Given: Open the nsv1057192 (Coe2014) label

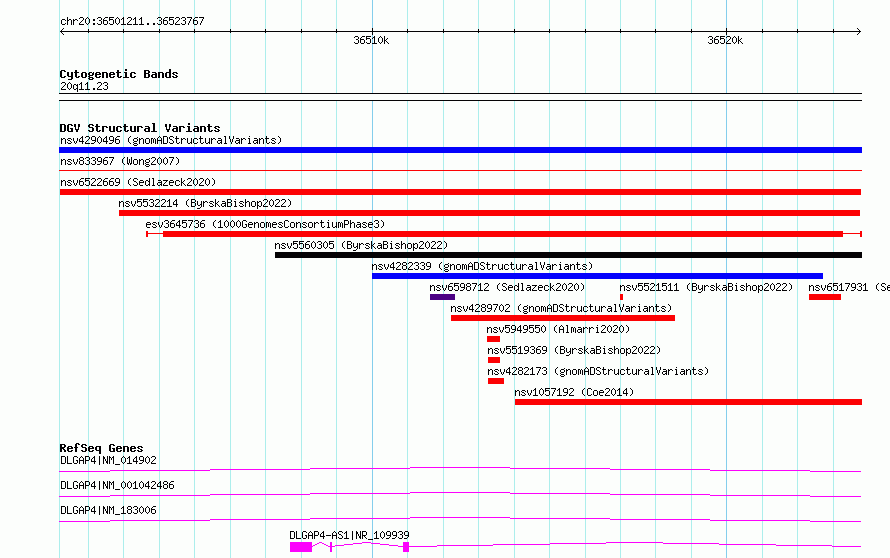Looking at the screenshot, I should 574,392.
